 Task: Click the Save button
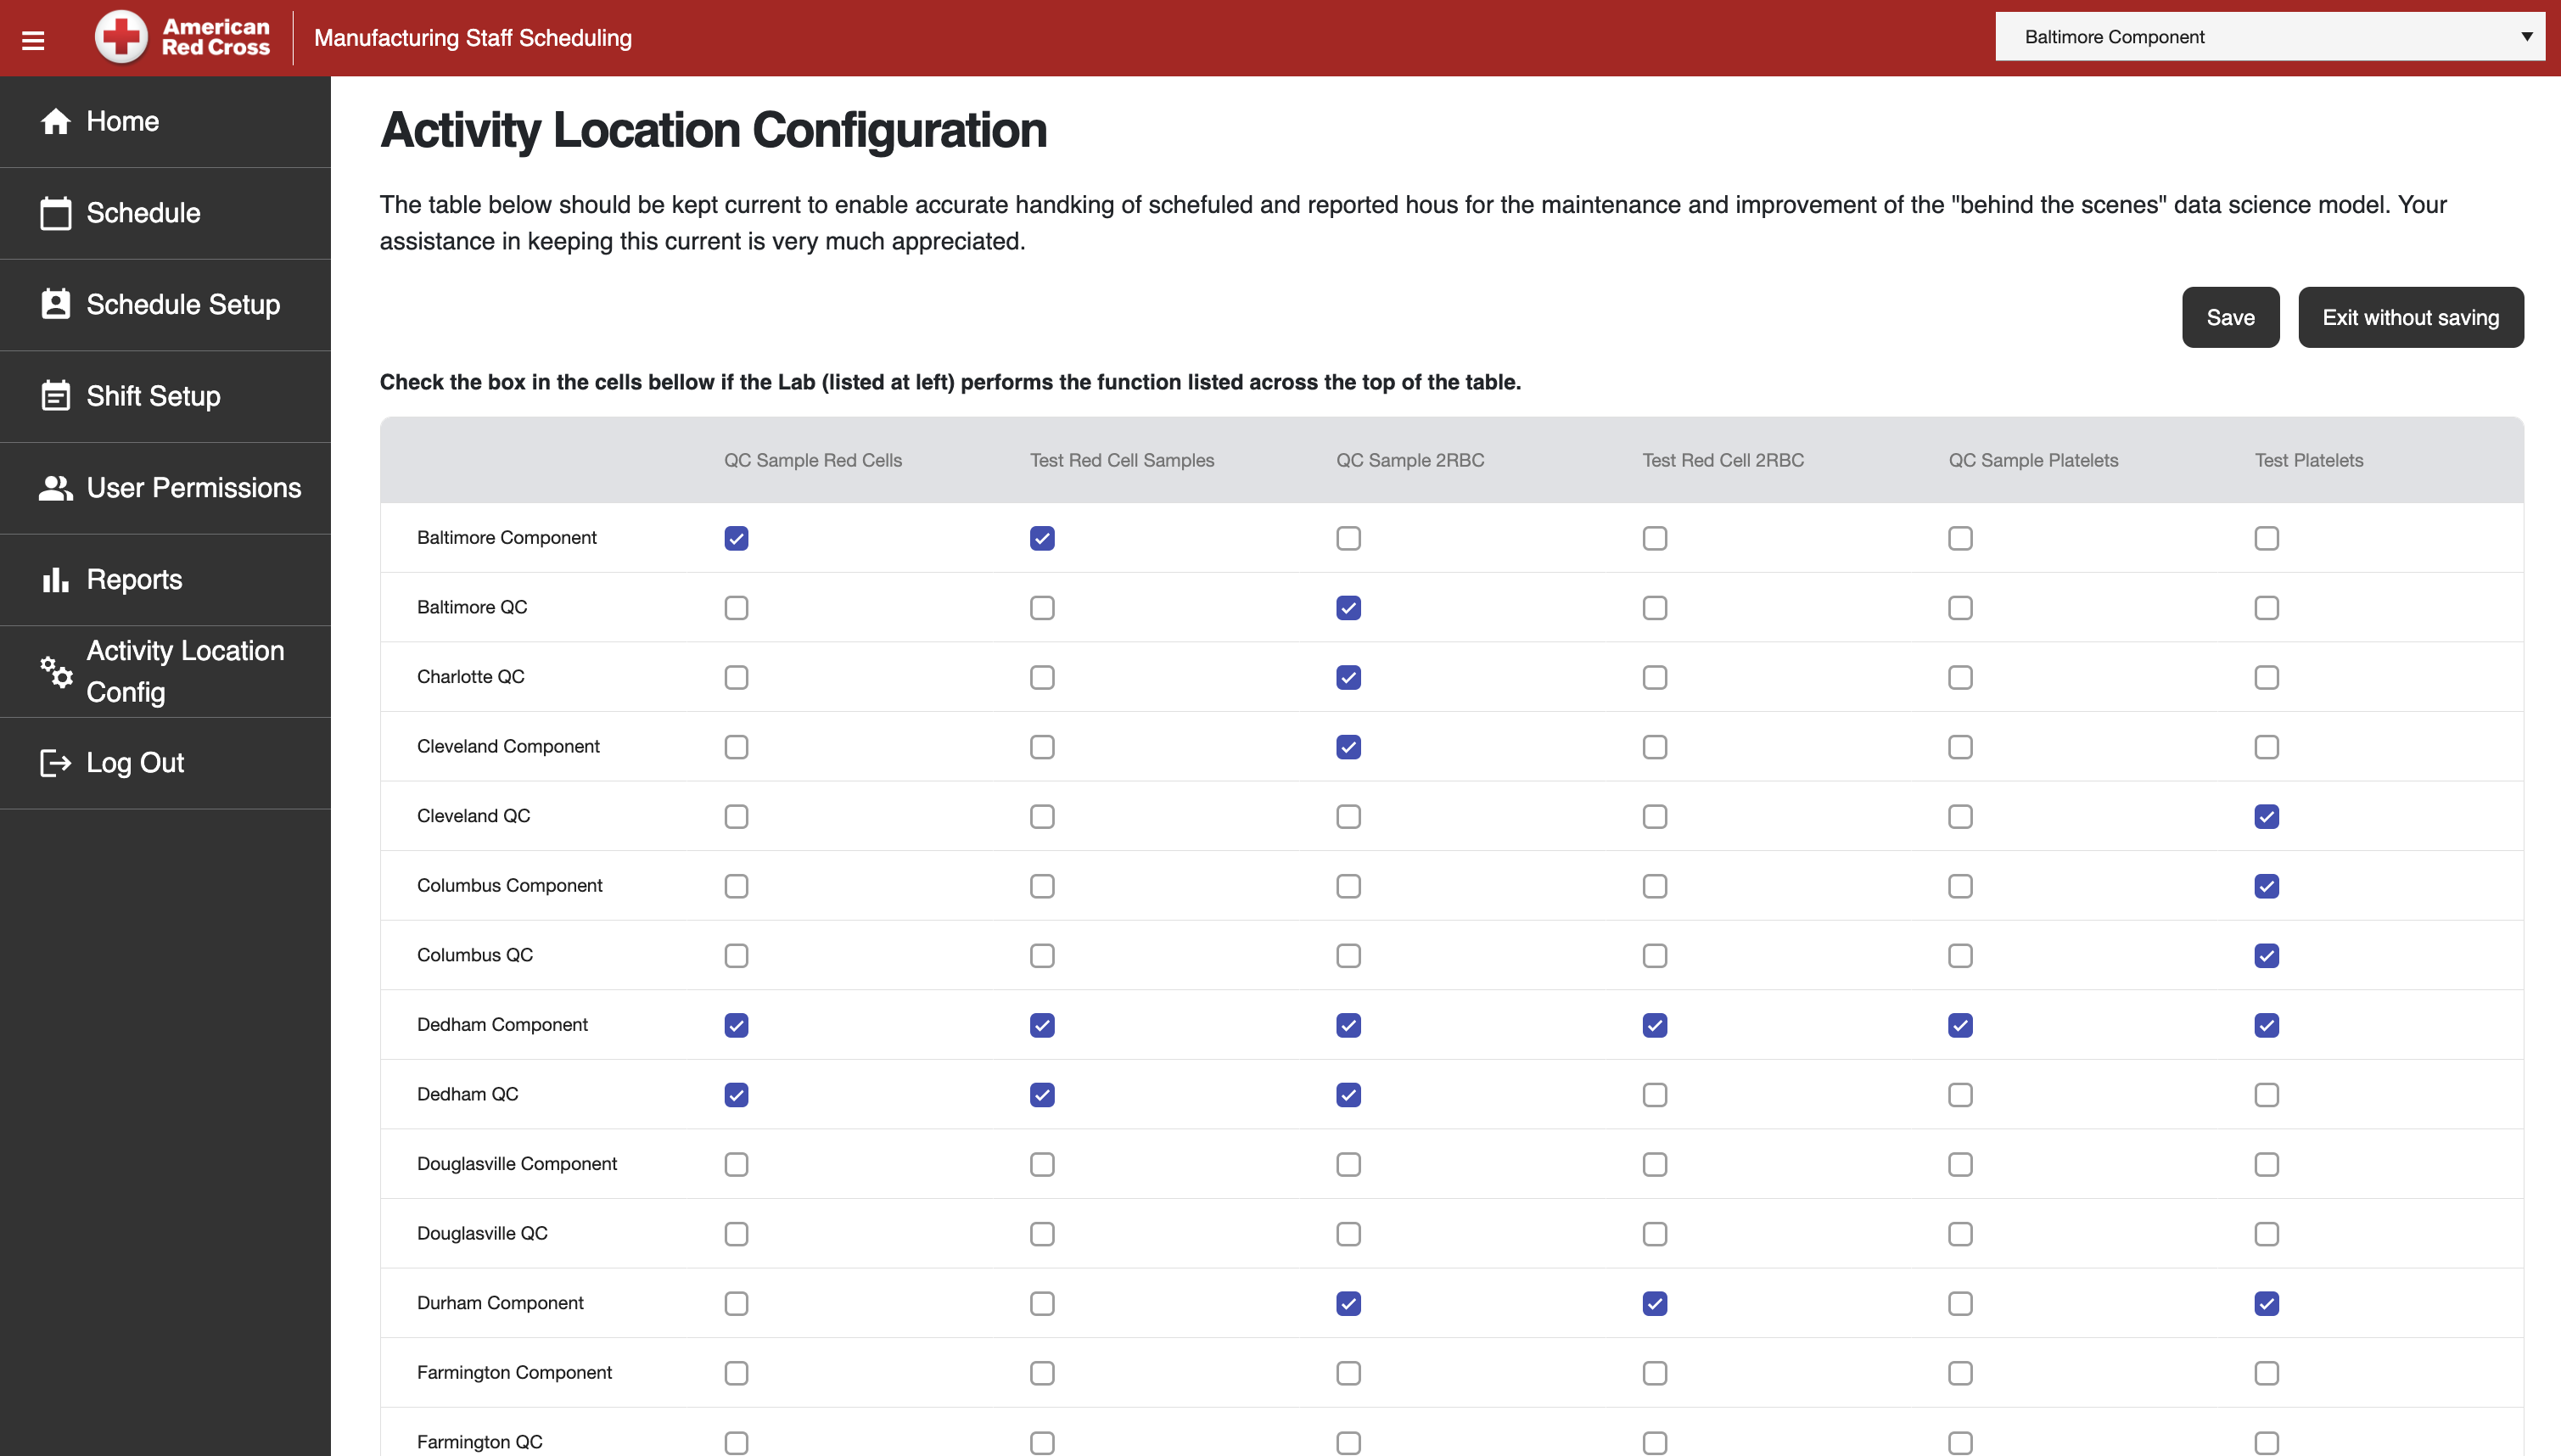(2231, 317)
